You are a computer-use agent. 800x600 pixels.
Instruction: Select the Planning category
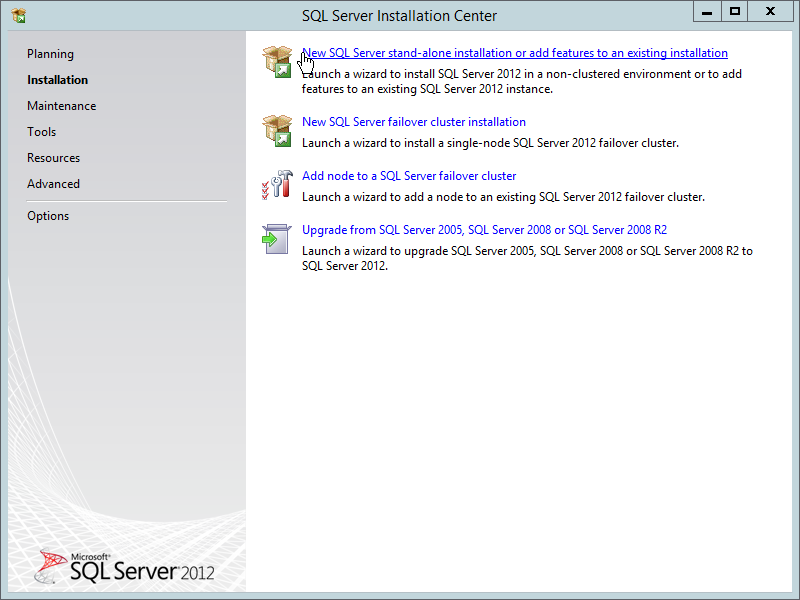pyautogui.click(x=51, y=54)
